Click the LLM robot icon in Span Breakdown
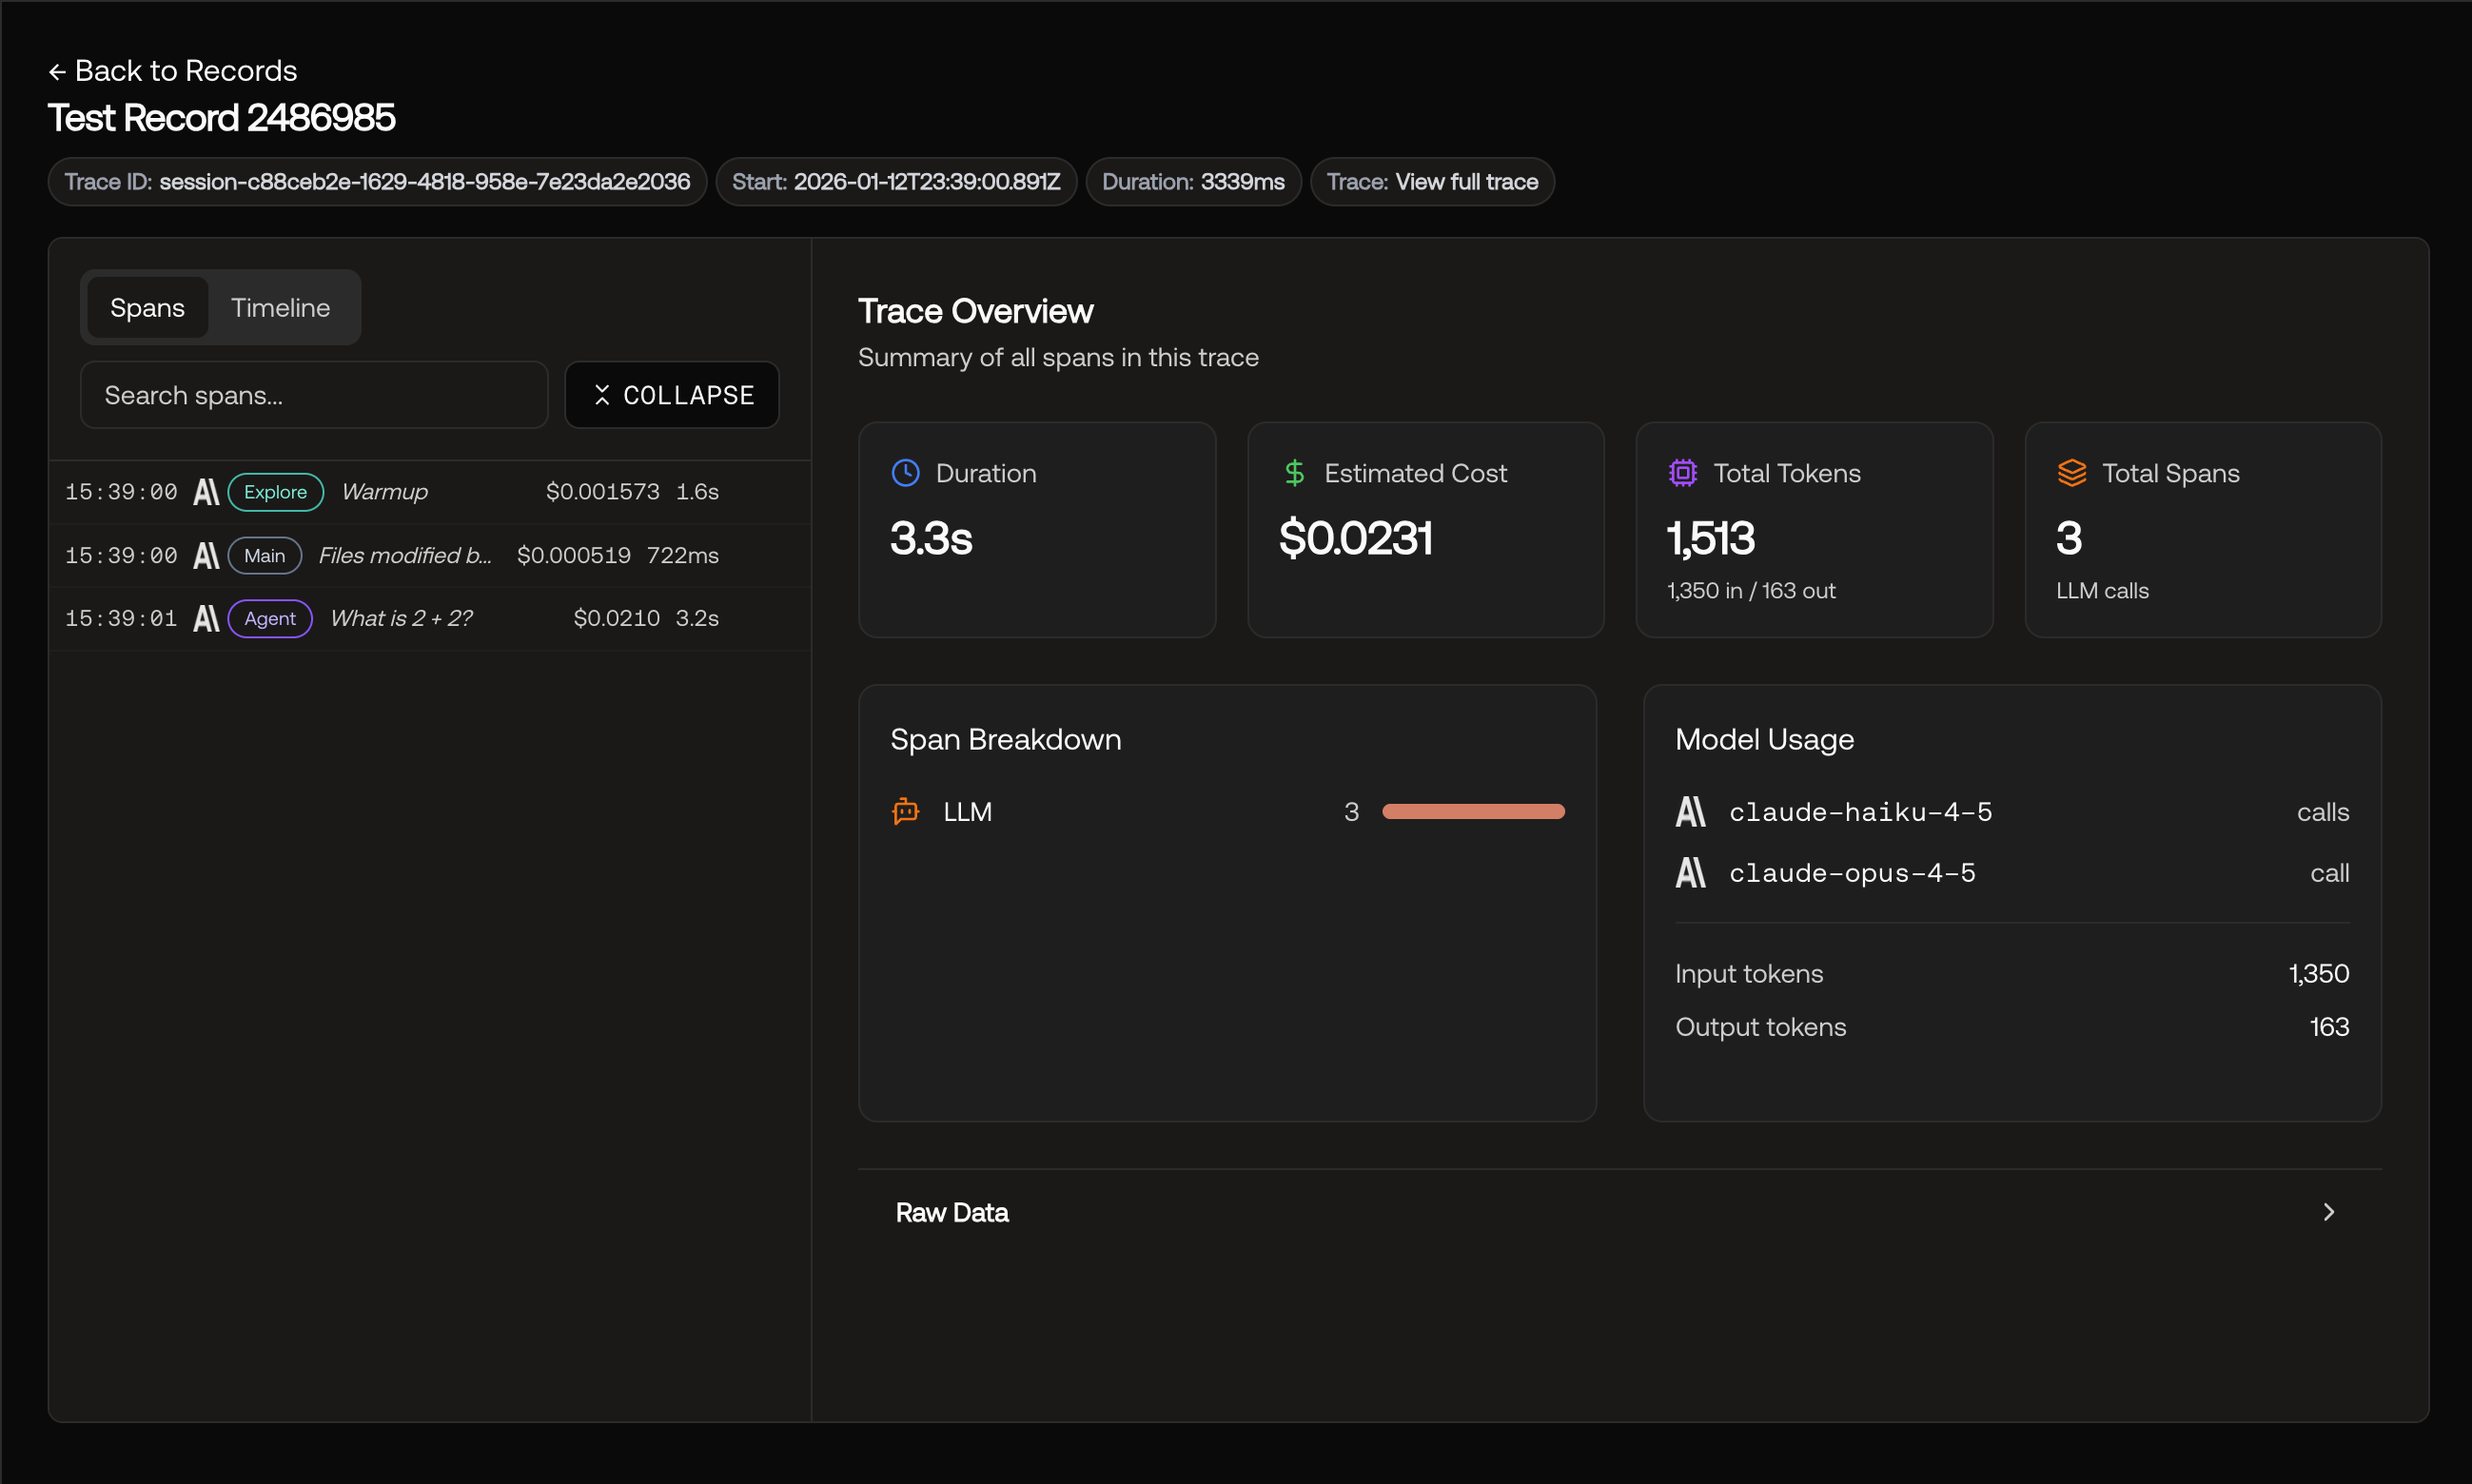This screenshot has height=1484, width=2472. pyautogui.click(x=905, y=811)
